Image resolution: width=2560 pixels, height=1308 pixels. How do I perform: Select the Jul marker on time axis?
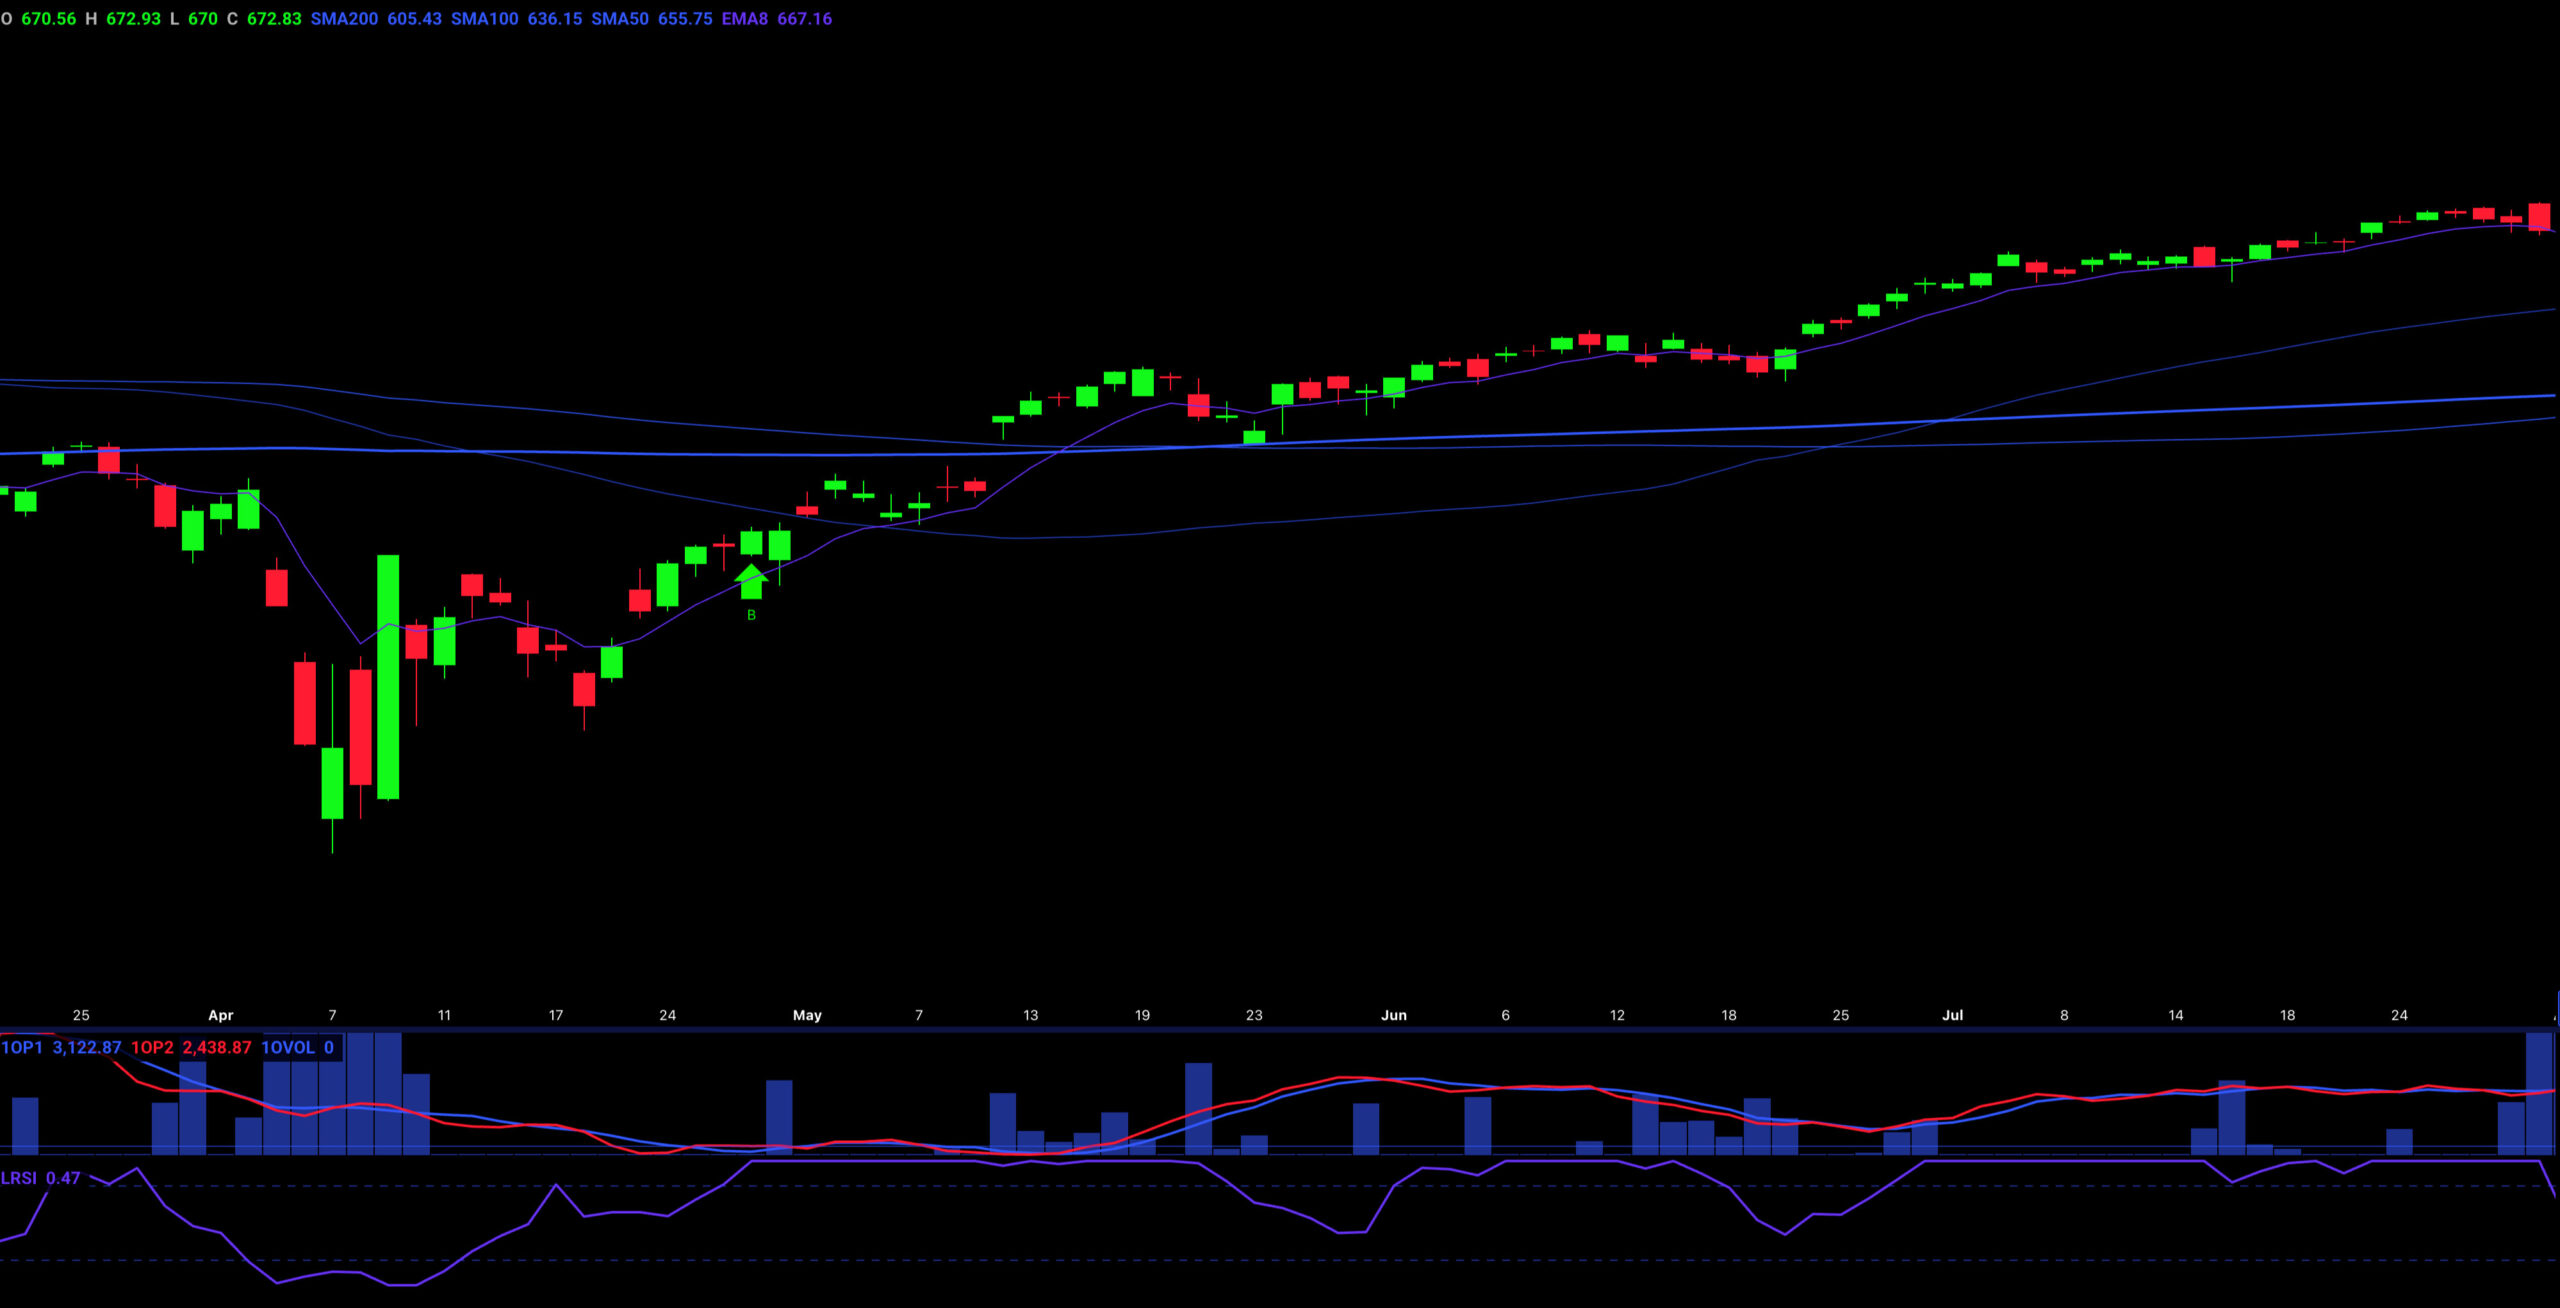[1952, 1015]
